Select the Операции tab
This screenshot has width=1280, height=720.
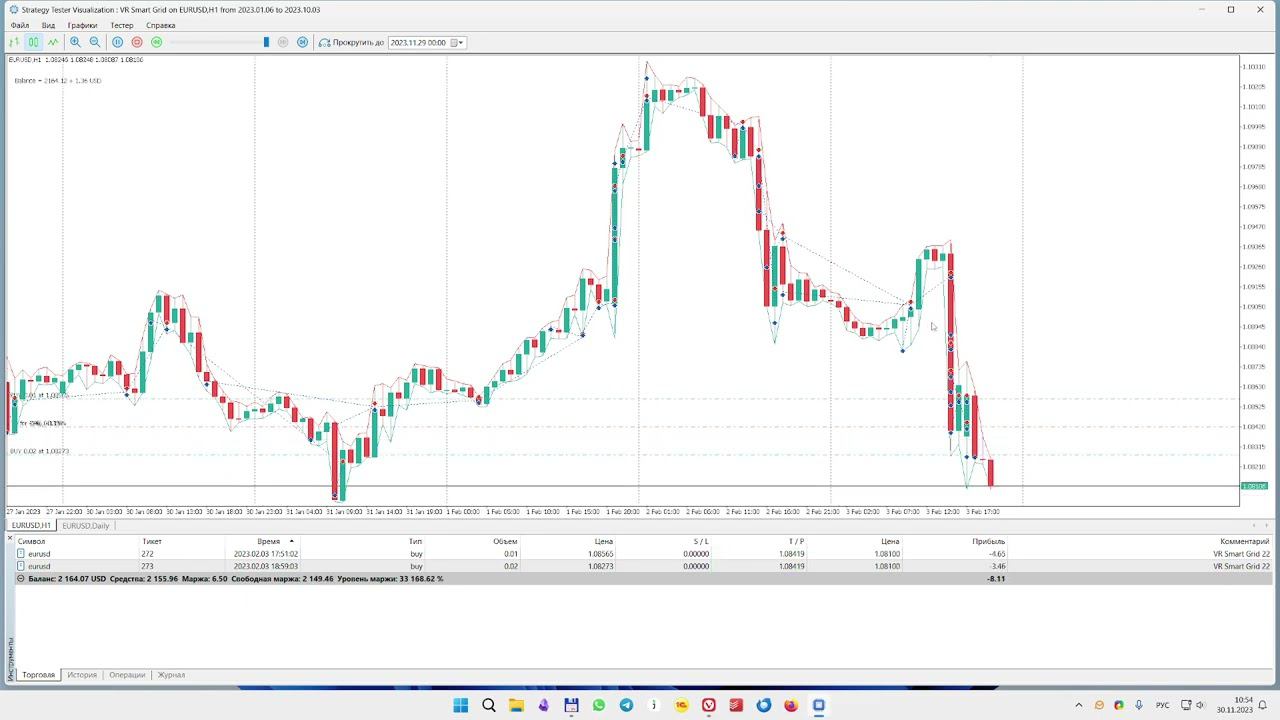point(127,675)
